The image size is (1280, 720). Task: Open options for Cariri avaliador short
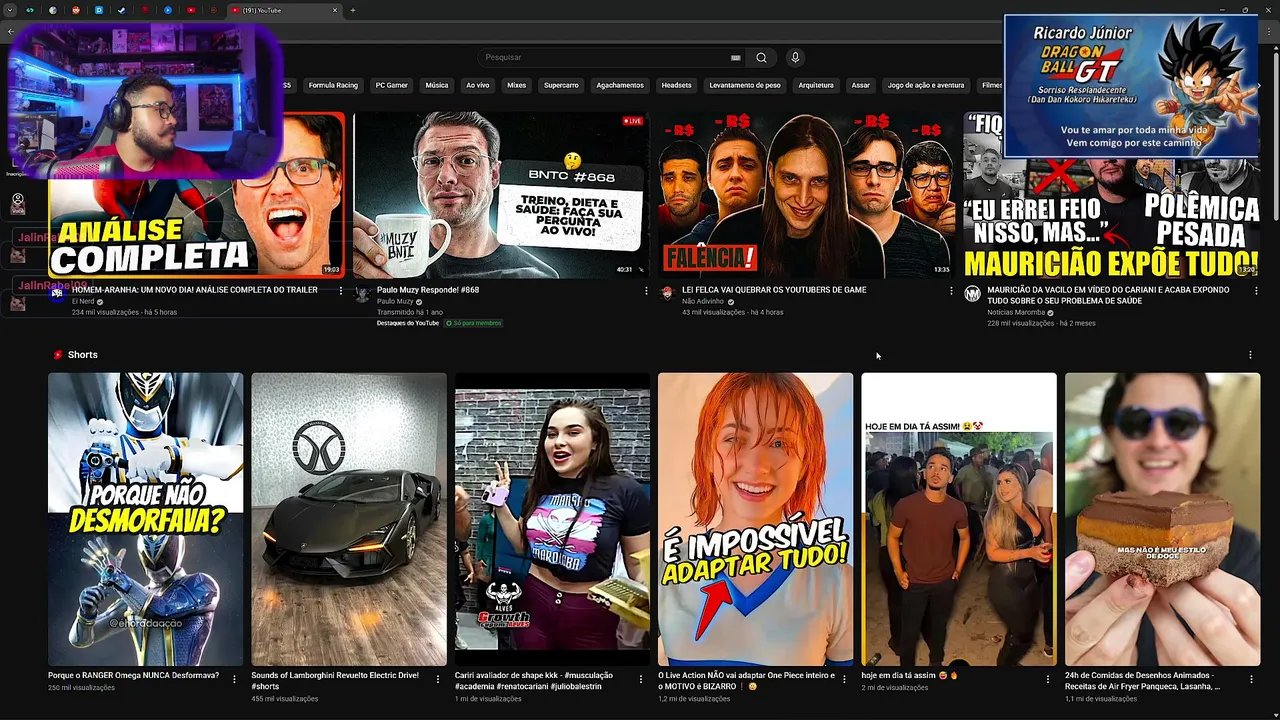pyautogui.click(x=641, y=679)
